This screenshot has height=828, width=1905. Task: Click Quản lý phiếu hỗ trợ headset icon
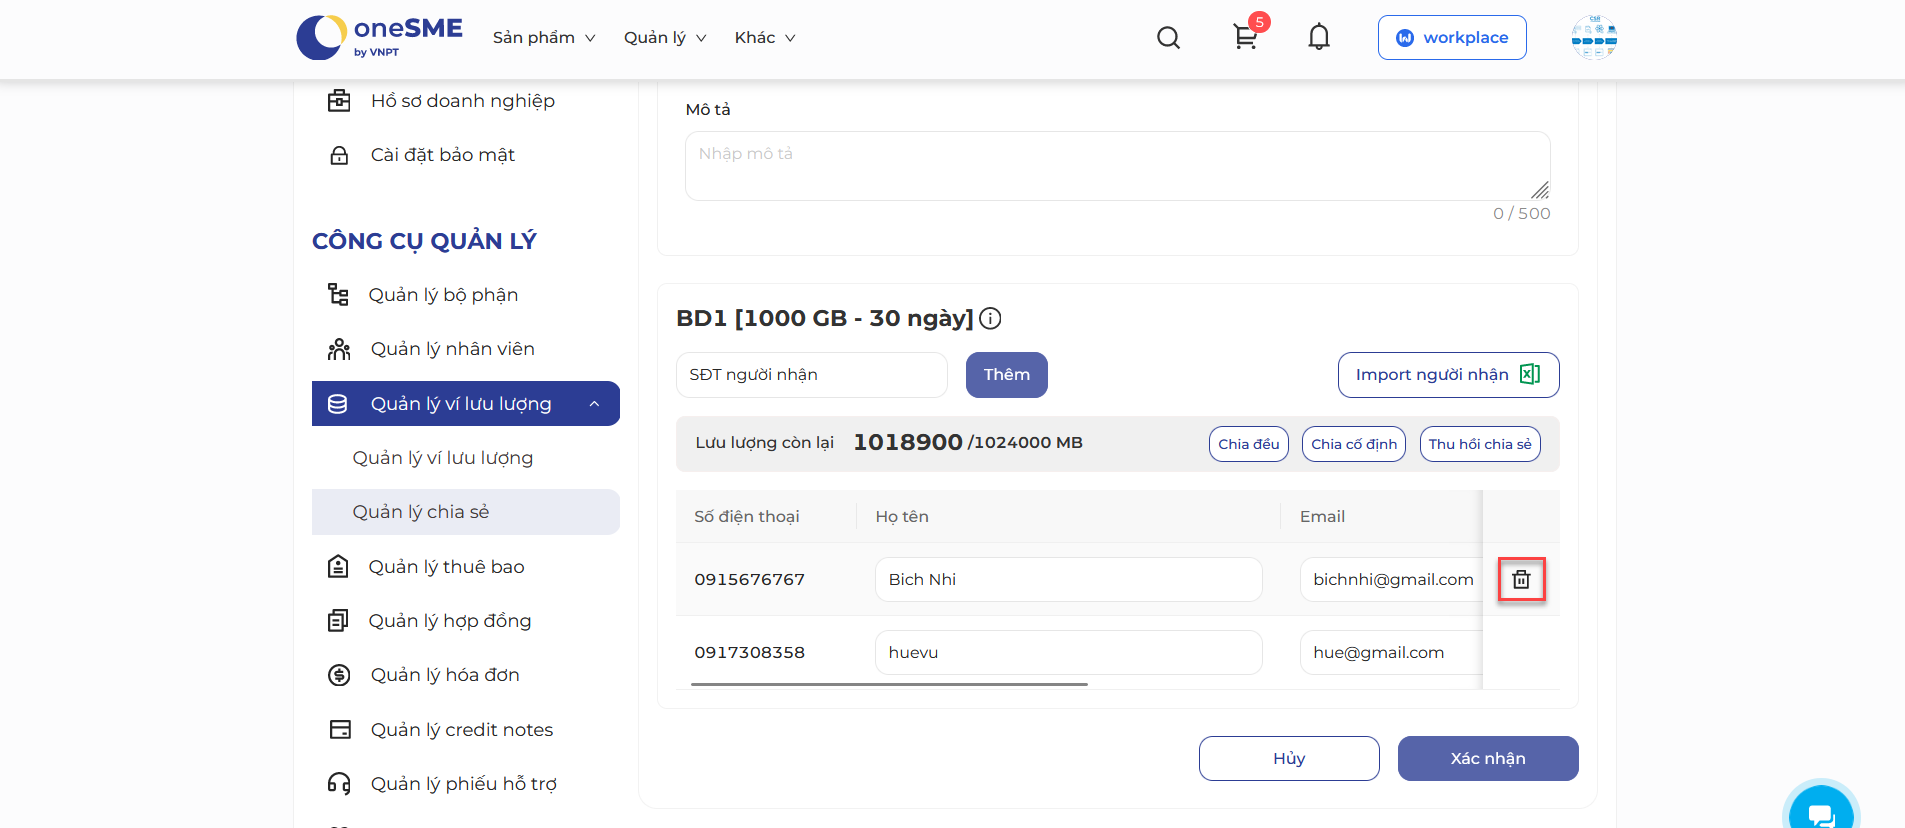click(x=339, y=784)
